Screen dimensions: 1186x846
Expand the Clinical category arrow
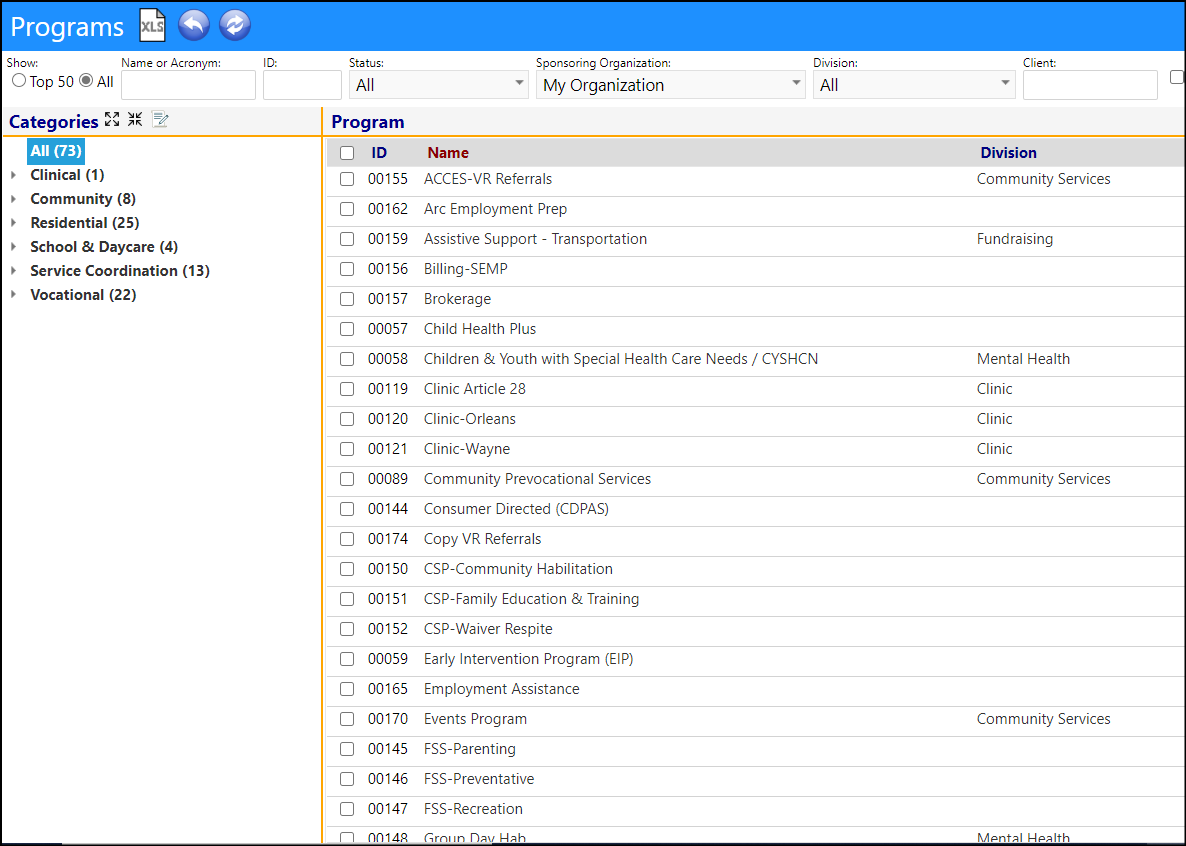click(x=14, y=175)
